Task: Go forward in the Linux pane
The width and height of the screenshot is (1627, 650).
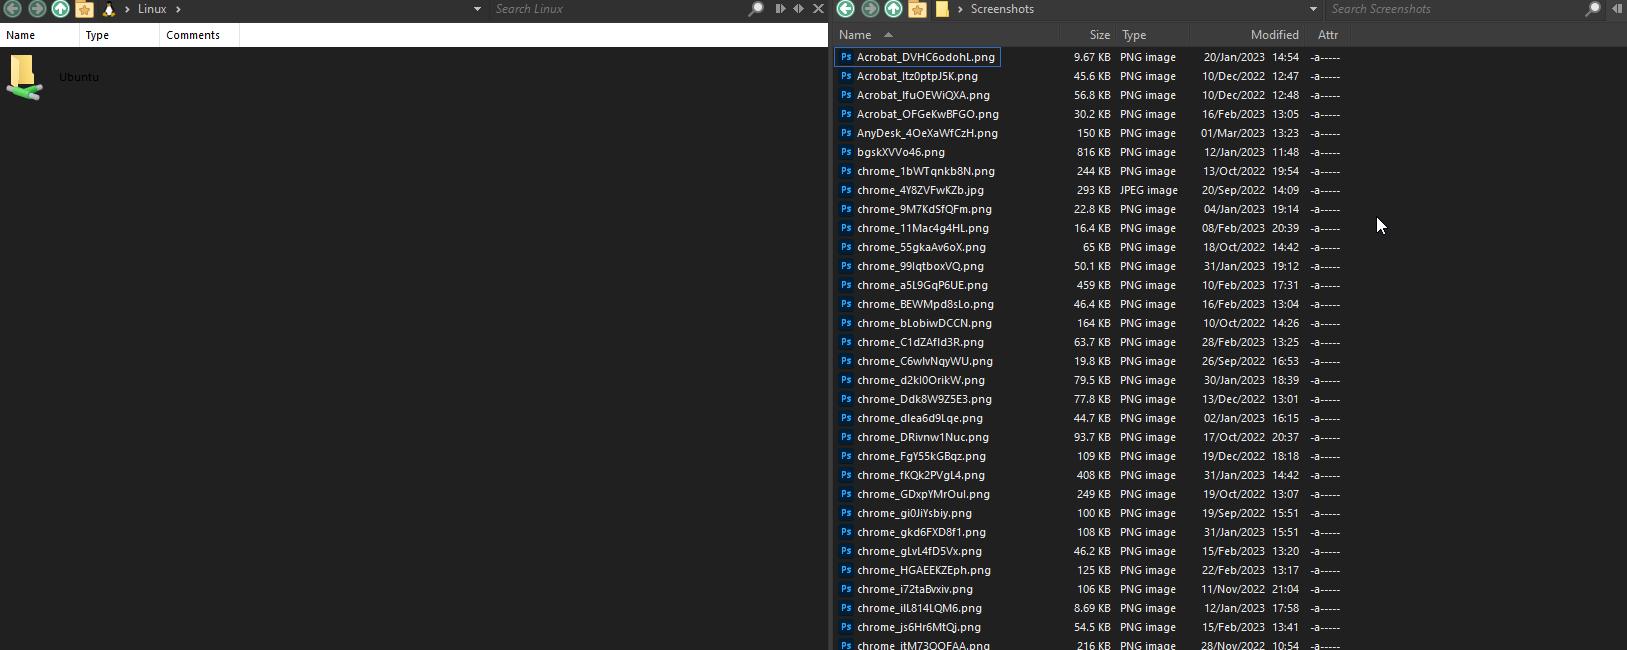Action: tap(37, 9)
